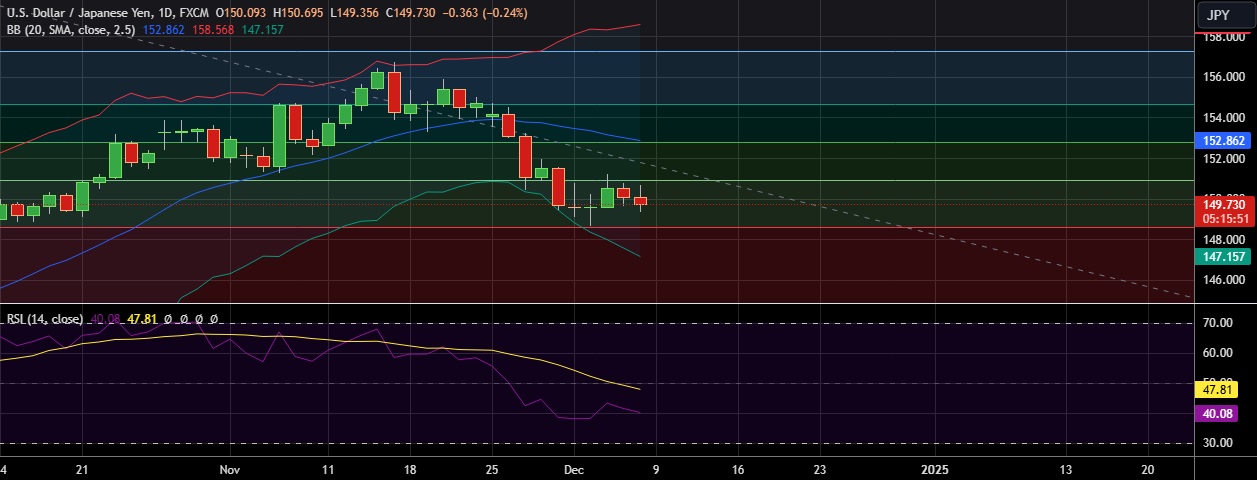Screen dimensions: 1257x480
Task: Click the red 149.730 last price tag
Action: click(1223, 204)
